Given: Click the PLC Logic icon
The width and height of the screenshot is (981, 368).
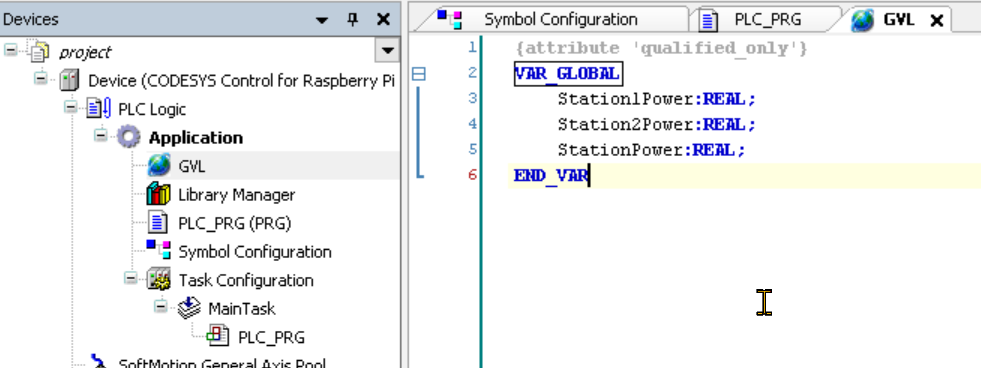Looking at the screenshot, I should click(x=99, y=109).
